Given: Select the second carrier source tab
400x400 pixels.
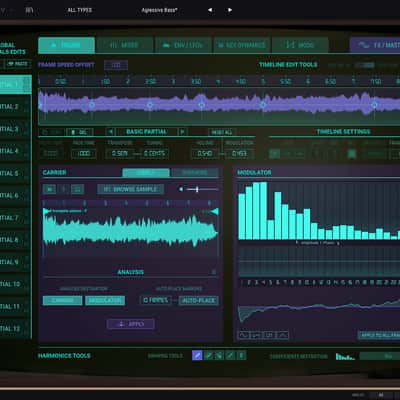Looking at the screenshot, I should tap(195, 172).
